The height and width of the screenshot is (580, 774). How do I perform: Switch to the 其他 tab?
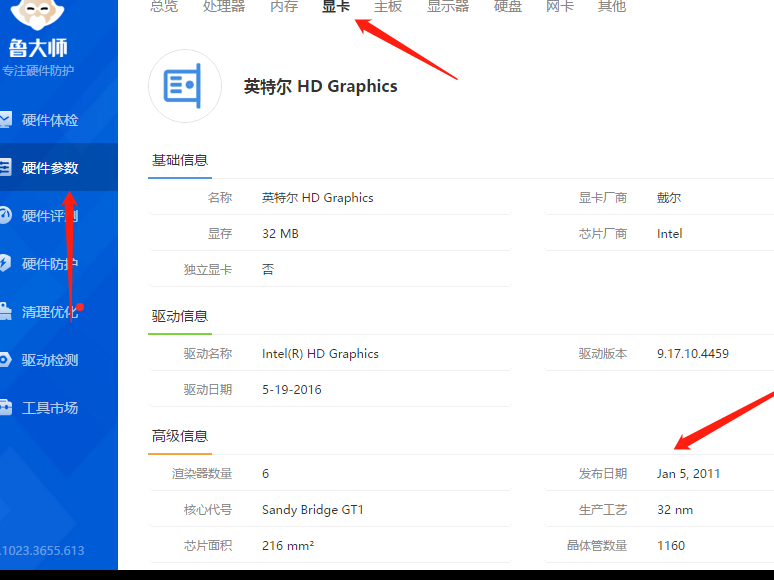click(612, 6)
